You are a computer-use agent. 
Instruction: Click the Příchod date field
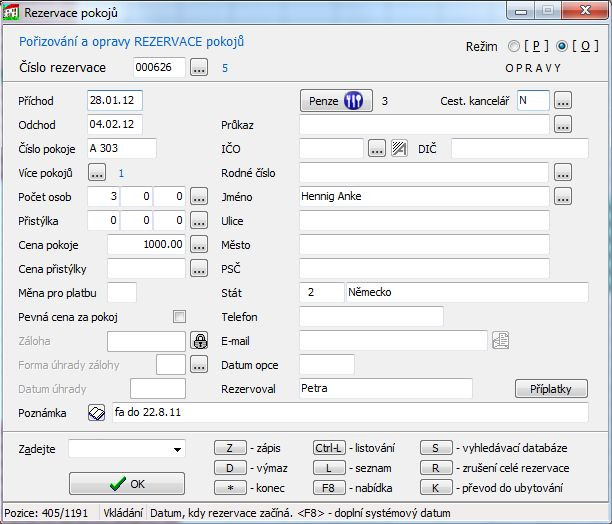[x=115, y=100]
